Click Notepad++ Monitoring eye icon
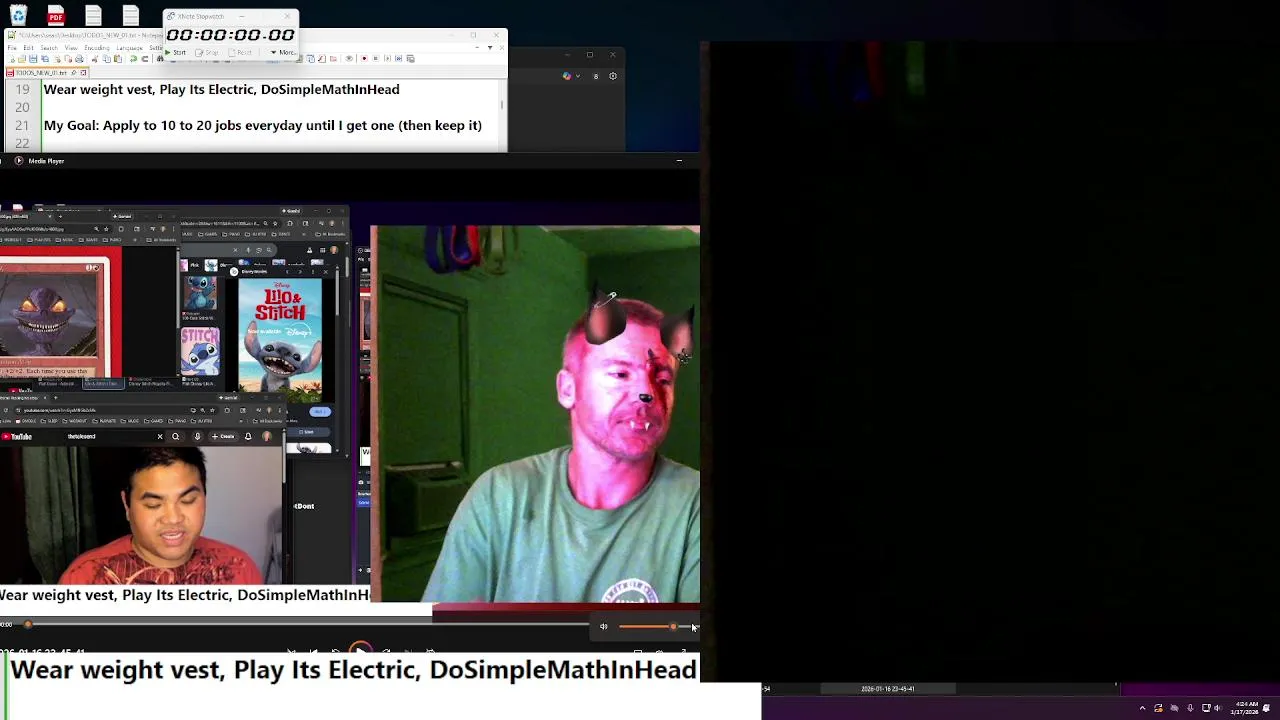The image size is (1280, 720). click(x=349, y=58)
